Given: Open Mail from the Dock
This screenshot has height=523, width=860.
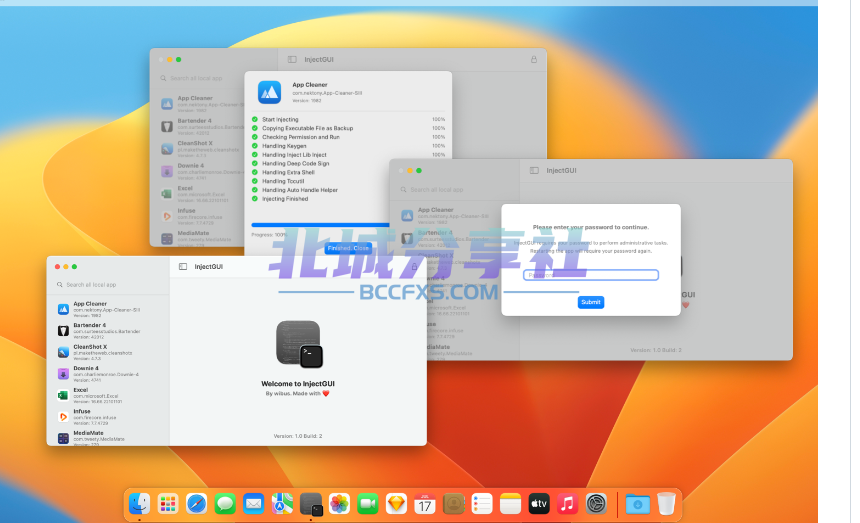Looking at the screenshot, I should (x=253, y=503).
